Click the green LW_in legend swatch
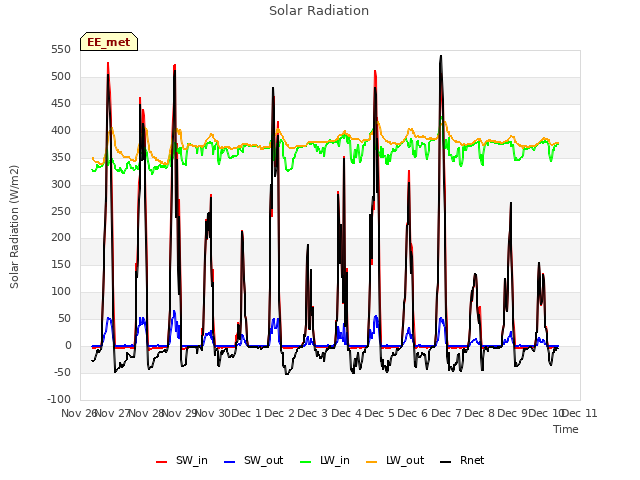Screen dimensions: 640x480 [x=306, y=462]
